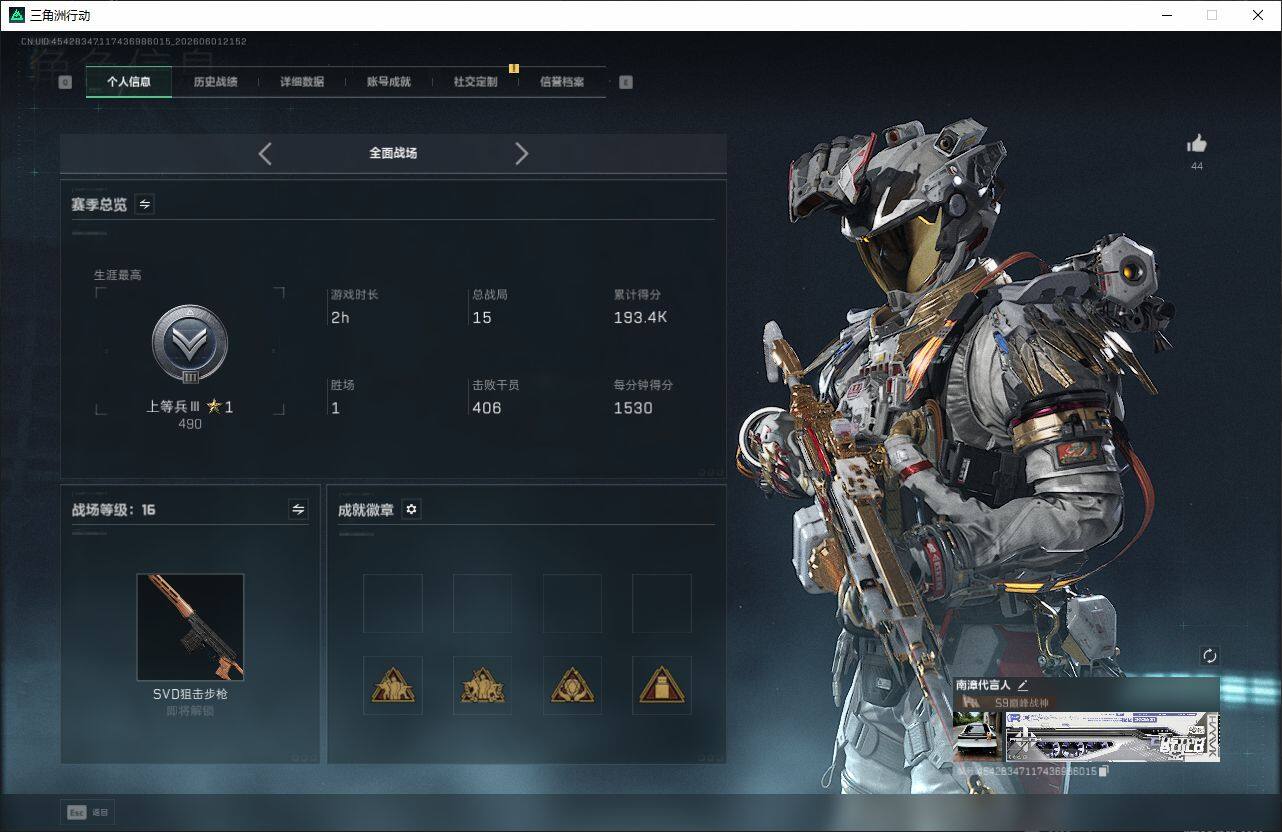Screen dimensions: 1282x832
Task: Click the CN UID text under the title bar
Action: (134, 42)
